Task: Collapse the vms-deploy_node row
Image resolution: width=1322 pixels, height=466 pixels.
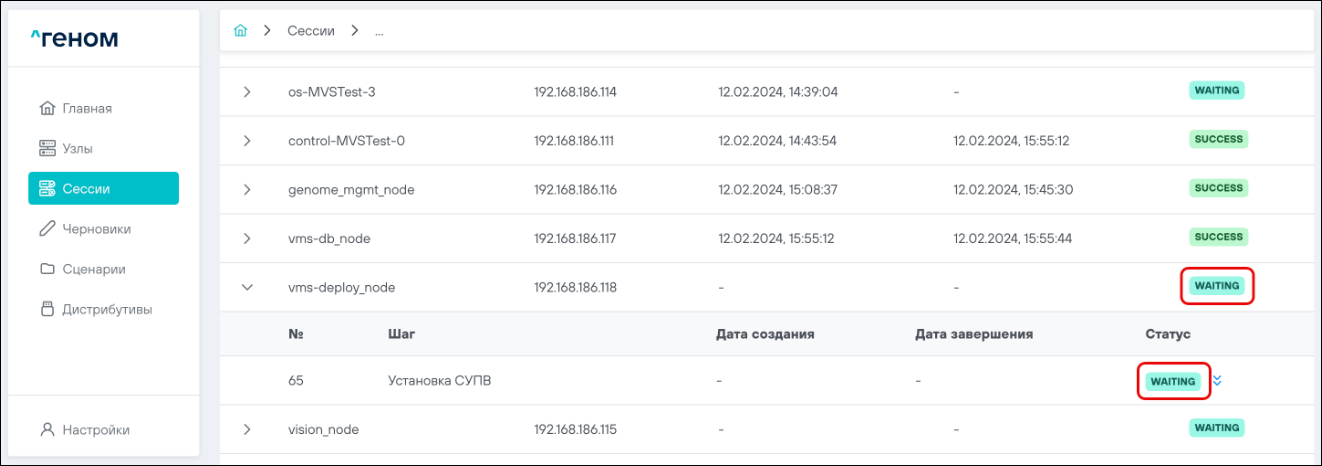Action: pos(247,287)
